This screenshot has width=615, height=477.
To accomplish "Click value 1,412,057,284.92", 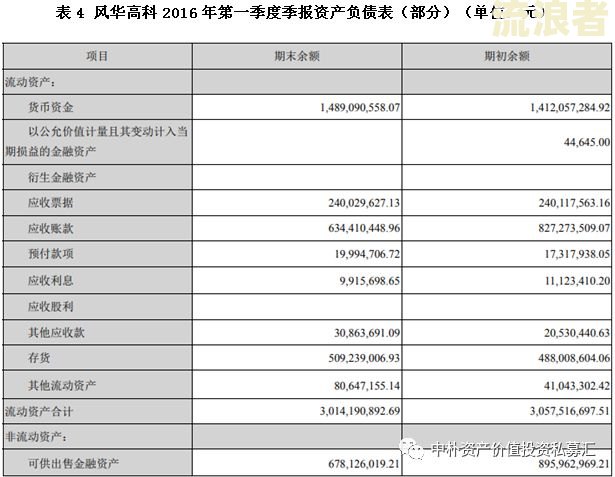I will [x=570, y=107].
